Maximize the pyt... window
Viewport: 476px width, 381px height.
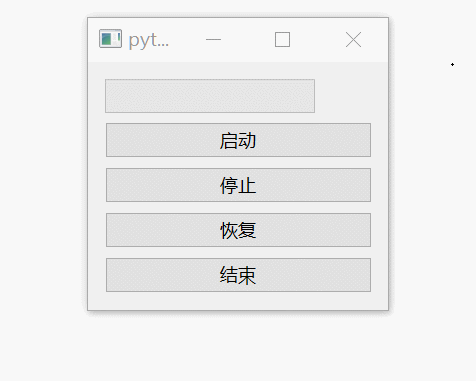click(282, 39)
